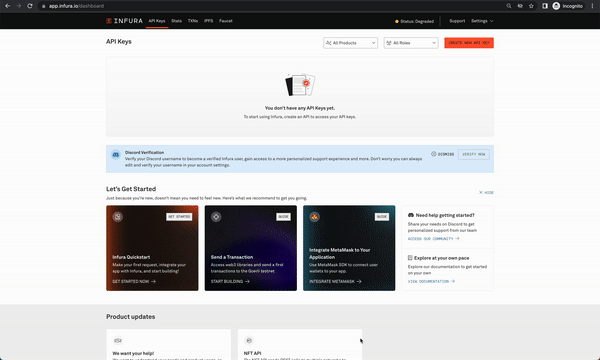The height and width of the screenshot is (360, 600).
Task: Click the 'Product updates' heading
Action: pyautogui.click(x=130, y=317)
